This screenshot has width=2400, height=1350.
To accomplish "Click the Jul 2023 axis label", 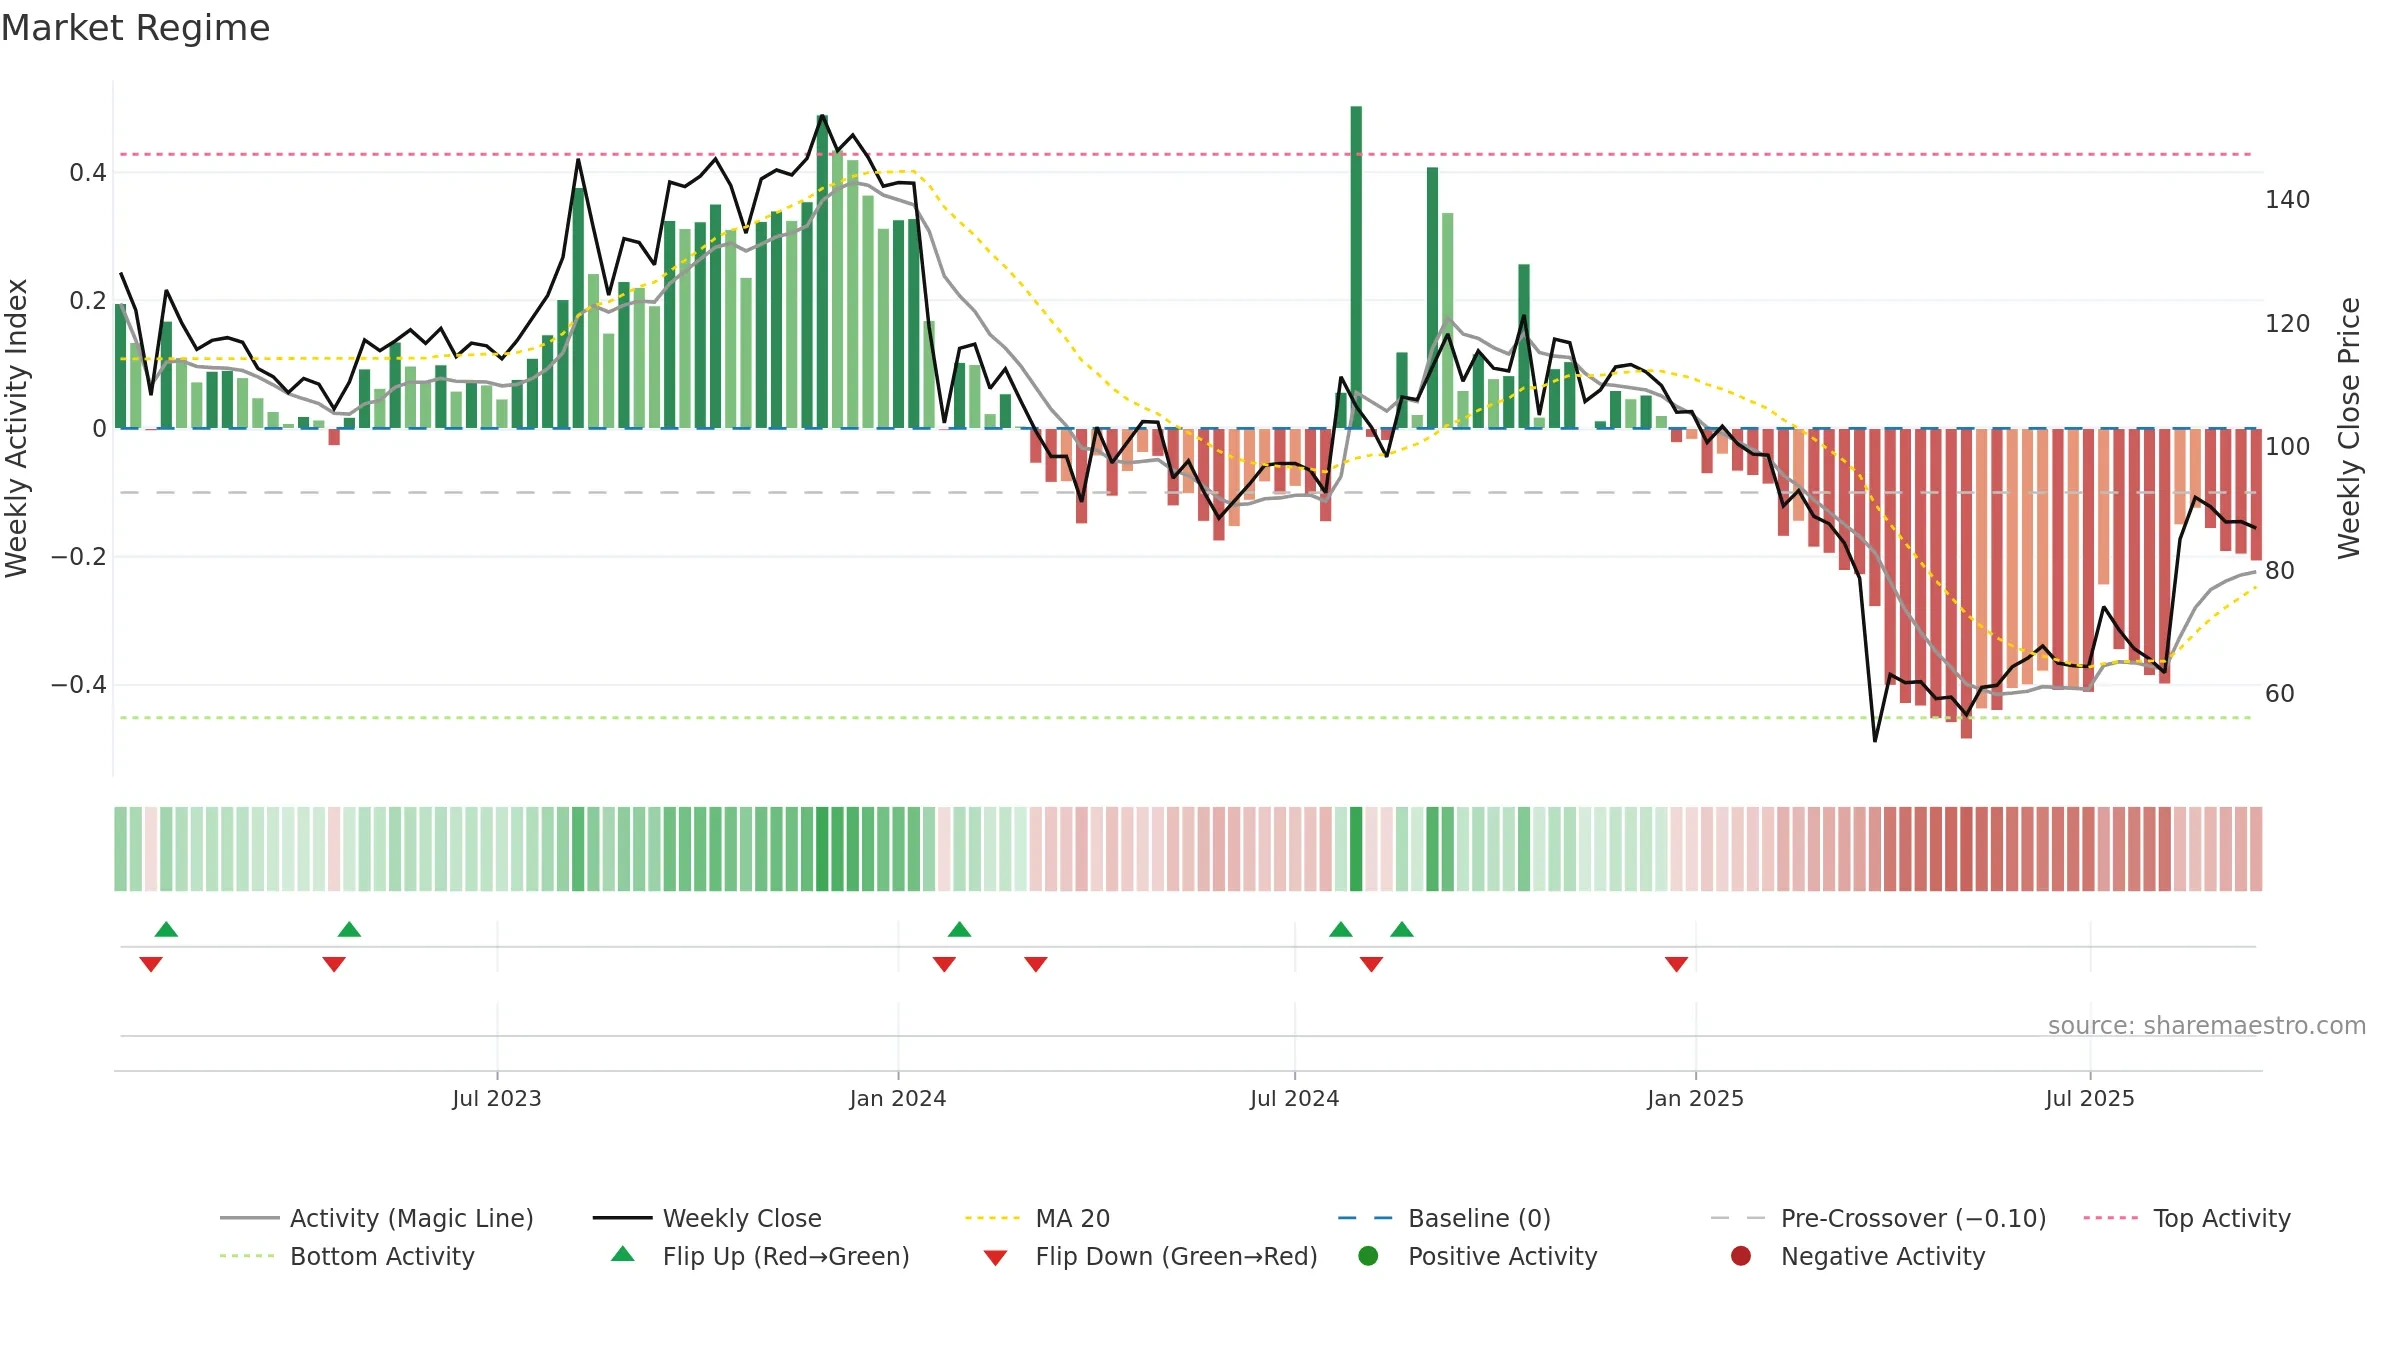I will pos(497,1099).
